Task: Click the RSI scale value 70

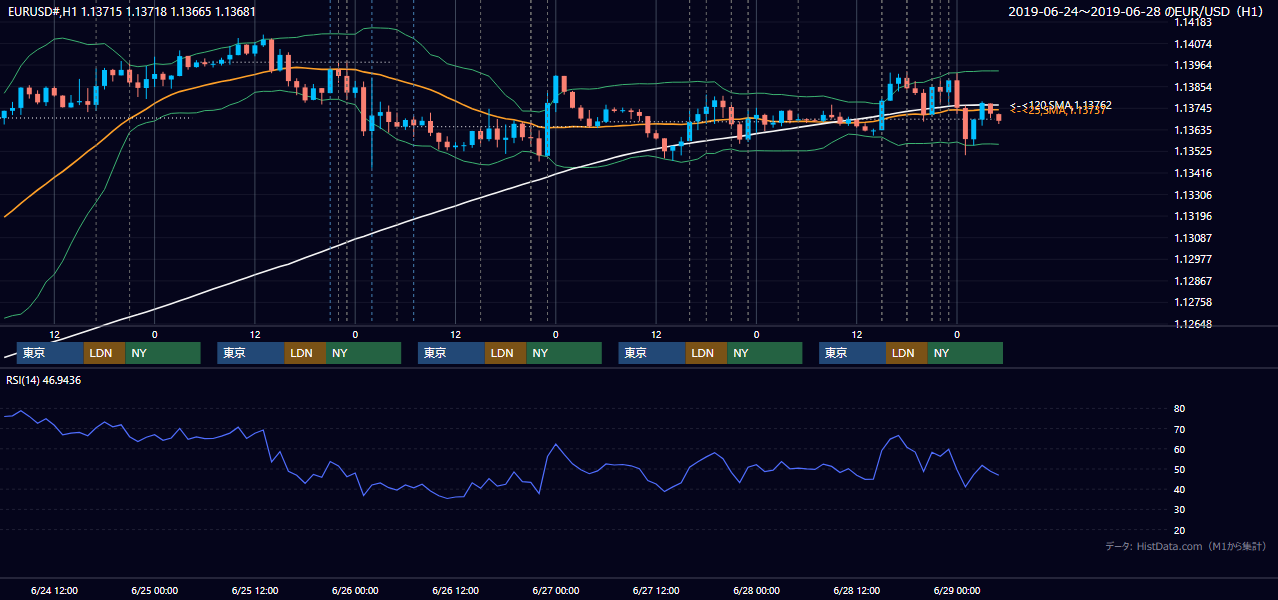Action: tap(1180, 429)
